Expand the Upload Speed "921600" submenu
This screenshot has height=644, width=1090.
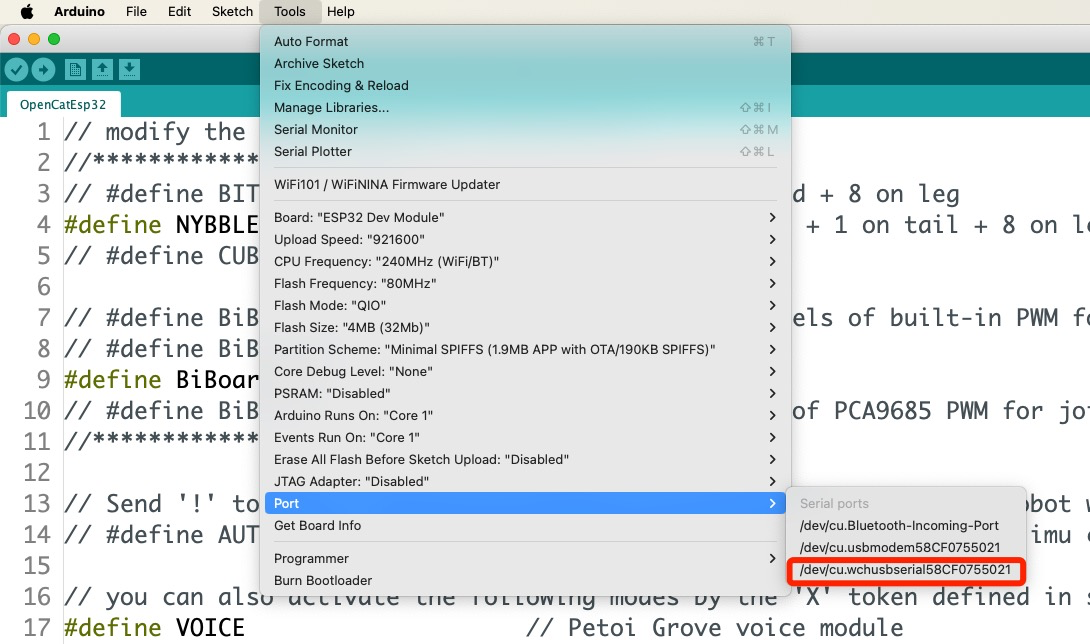(x=525, y=239)
